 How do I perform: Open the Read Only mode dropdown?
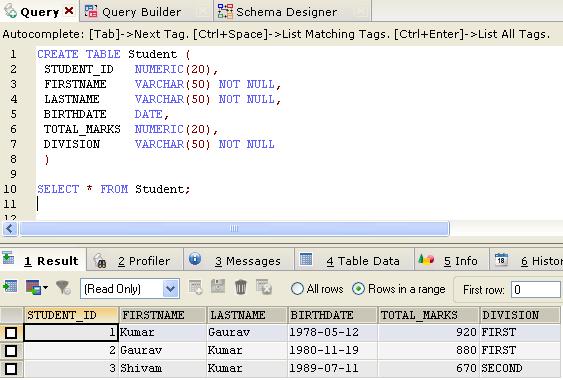tap(130, 288)
